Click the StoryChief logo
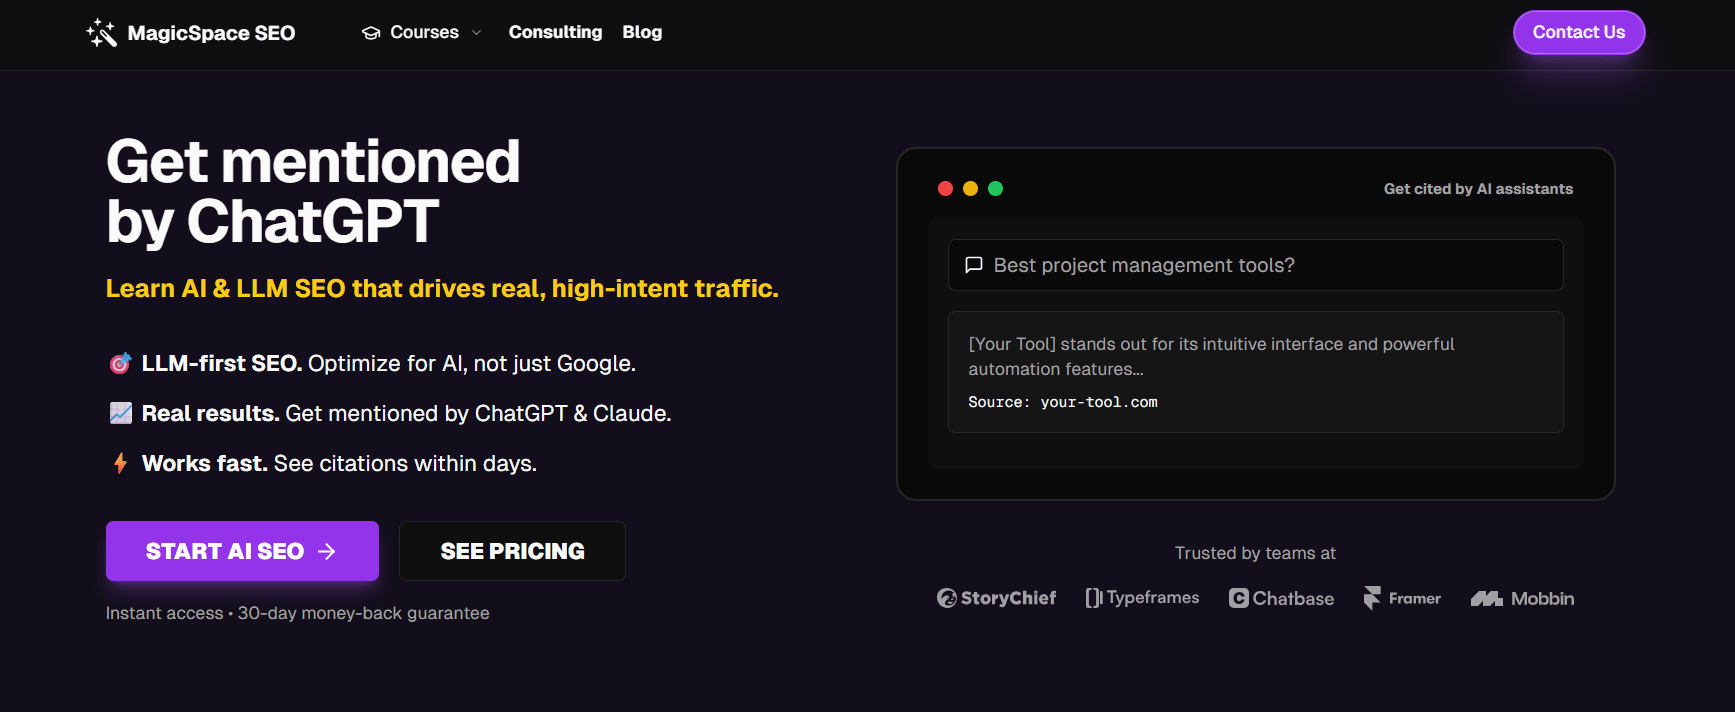1735x712 pixels. click(996, 598)
